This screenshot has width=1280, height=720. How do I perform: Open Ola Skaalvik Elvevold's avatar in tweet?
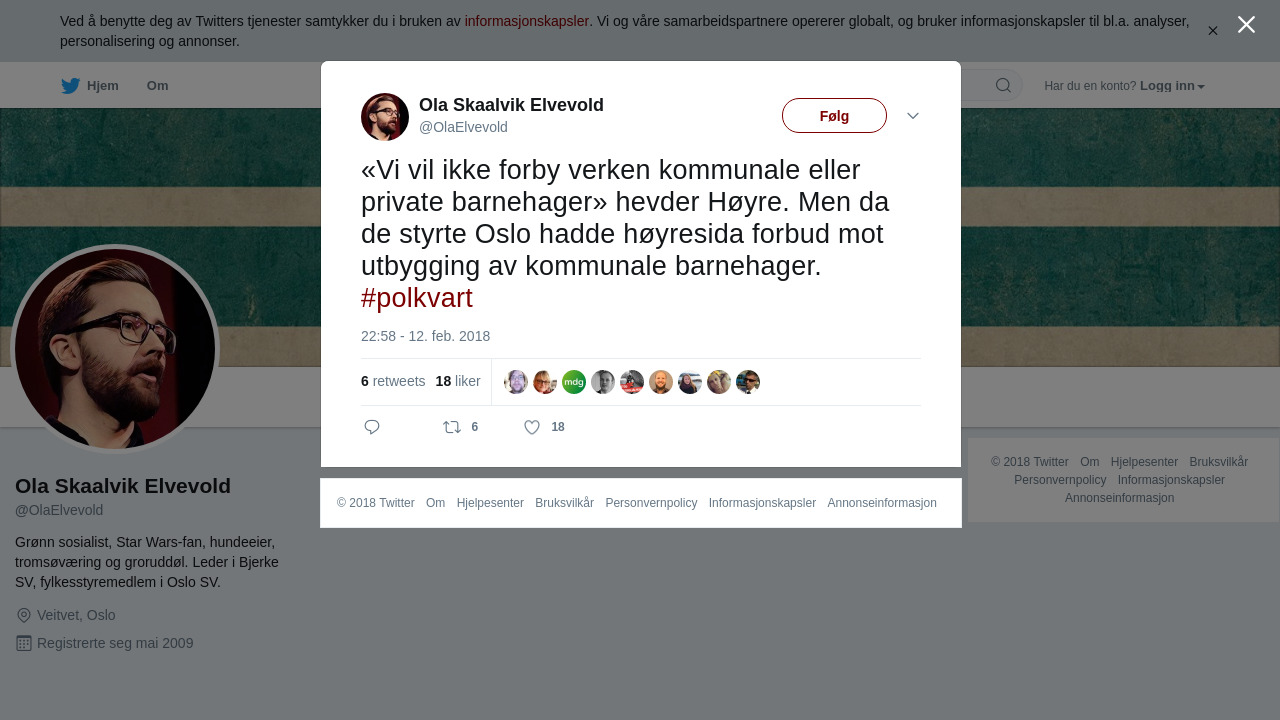coord(385,117)
